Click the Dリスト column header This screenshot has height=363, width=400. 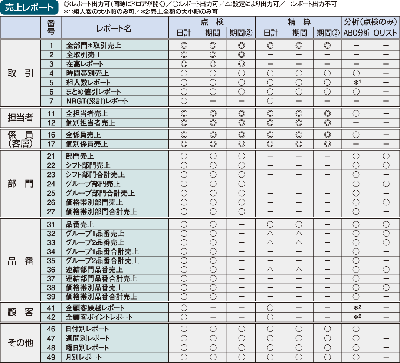pyautogui.click(x=386, y=33)
